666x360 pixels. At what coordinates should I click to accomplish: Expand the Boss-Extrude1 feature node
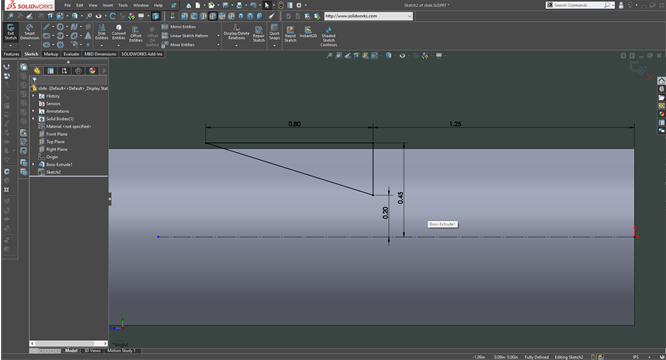click(x=34, y=164)
